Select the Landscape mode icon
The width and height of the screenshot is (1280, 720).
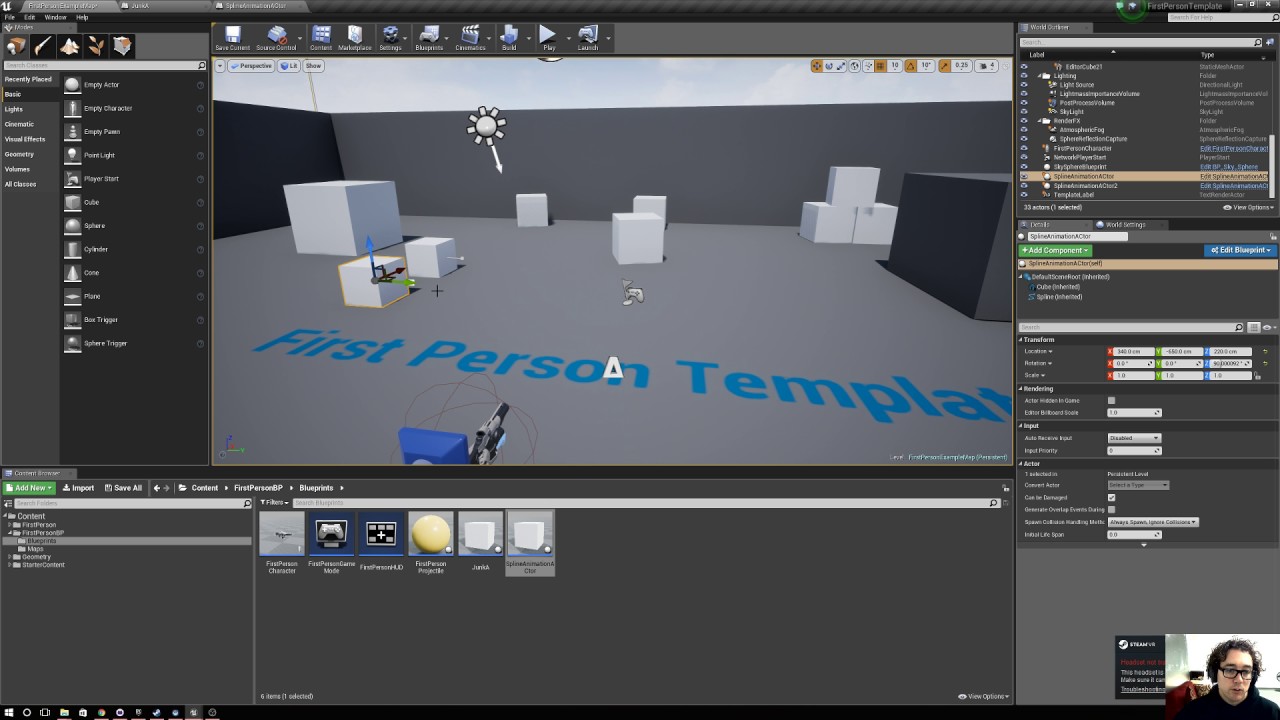pyautogui.click(x=69, y=46)
